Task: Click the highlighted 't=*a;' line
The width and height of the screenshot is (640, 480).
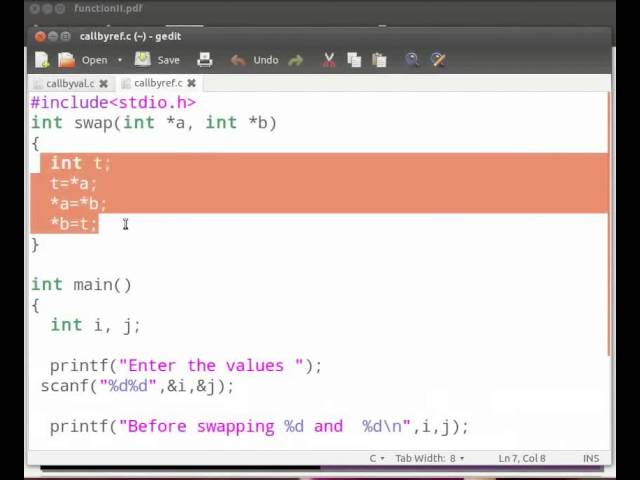Action: (x=73, y=184)
